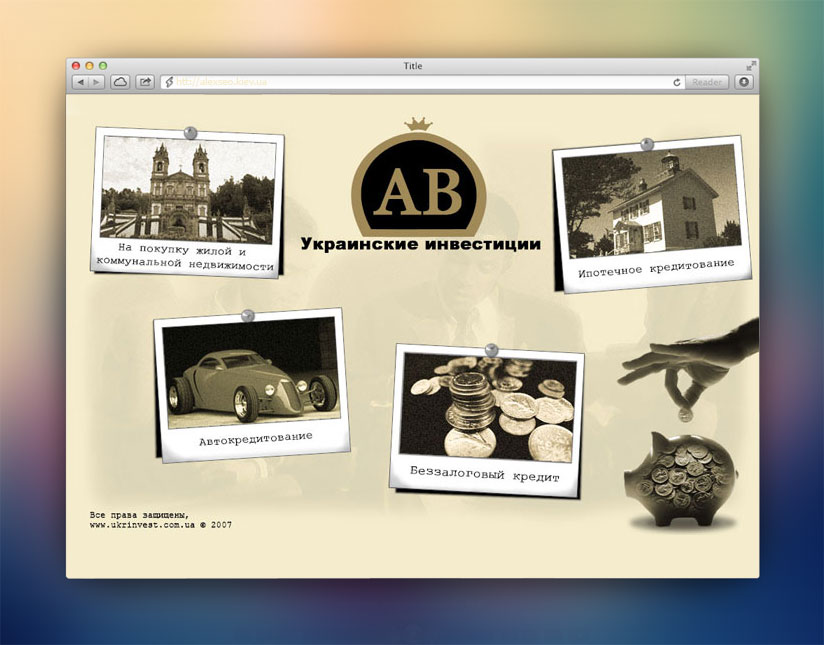Click the Автокредитование caption text
This screenshot has height=645, width=824.
point(255,438)
